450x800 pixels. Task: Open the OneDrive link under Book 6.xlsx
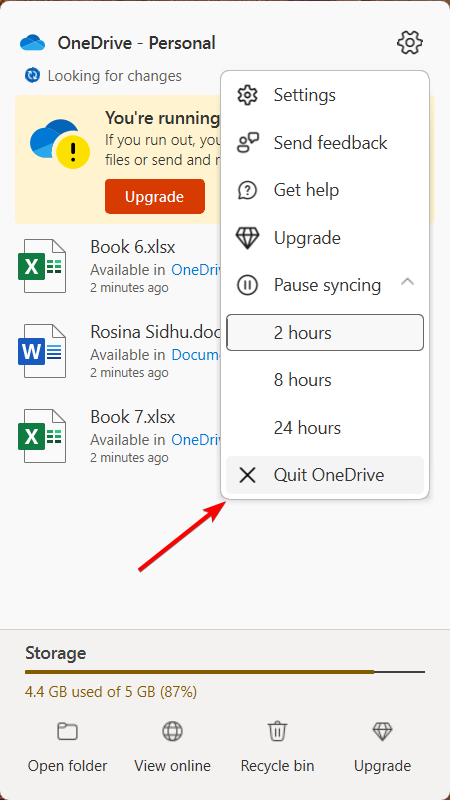pos(196,270)
